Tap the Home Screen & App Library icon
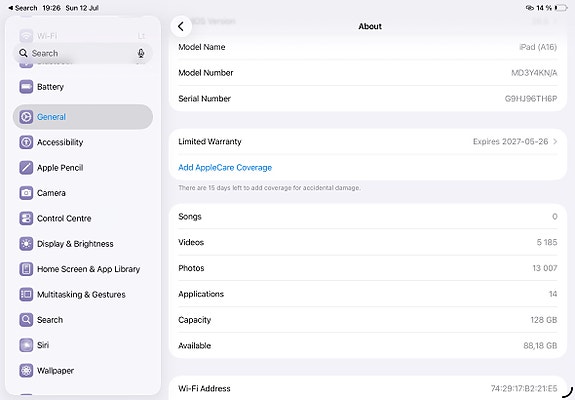575x400 pixels. coord(26,269)
